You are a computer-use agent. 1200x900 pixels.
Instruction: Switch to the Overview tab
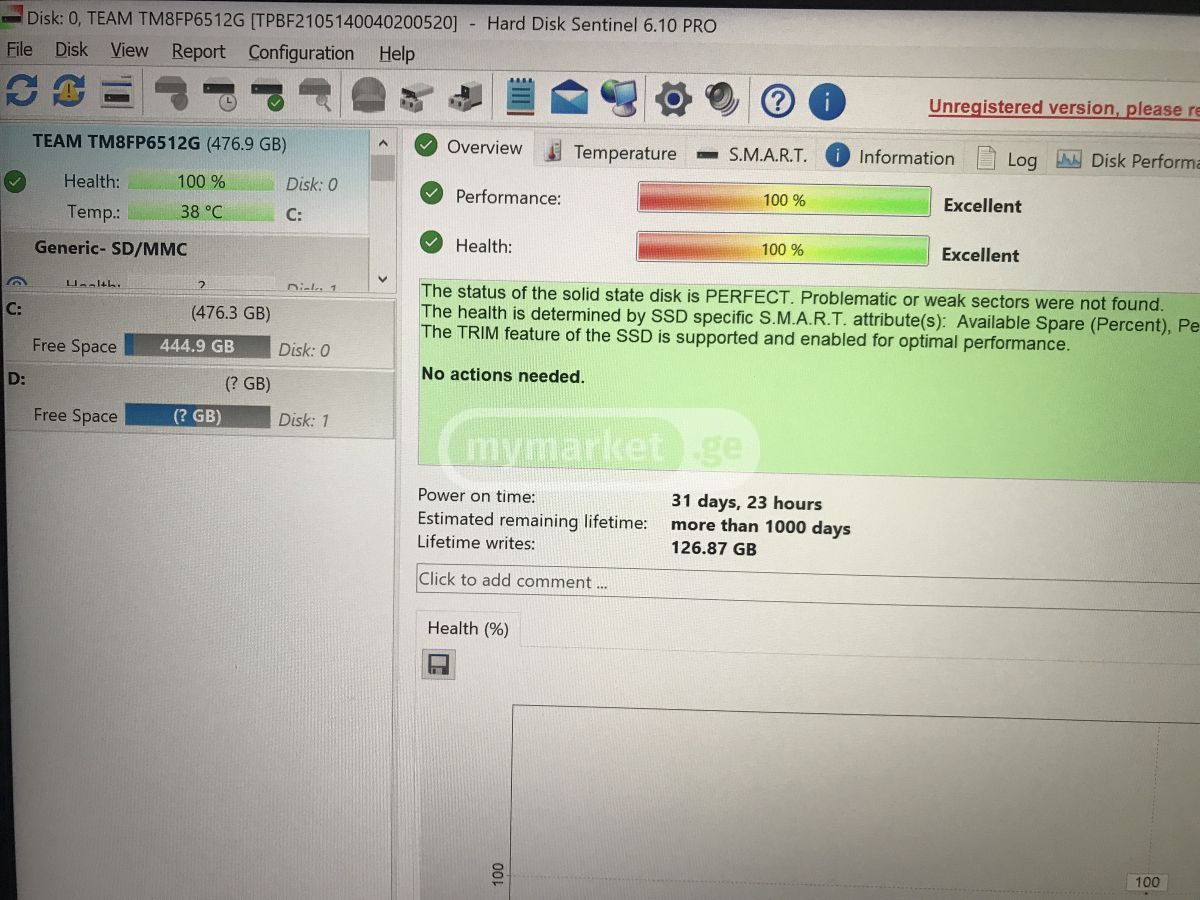pyautogui.click(x=469, y=147)
